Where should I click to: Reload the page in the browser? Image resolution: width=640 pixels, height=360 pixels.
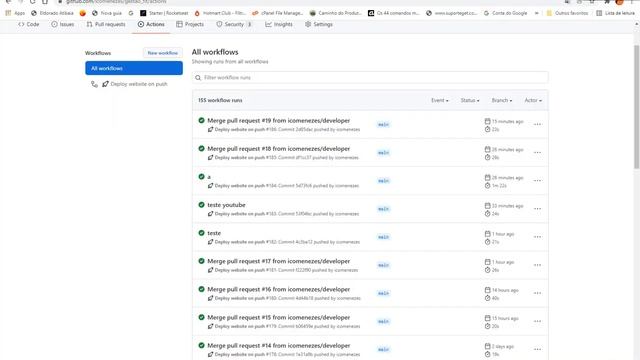pos(32,2)
